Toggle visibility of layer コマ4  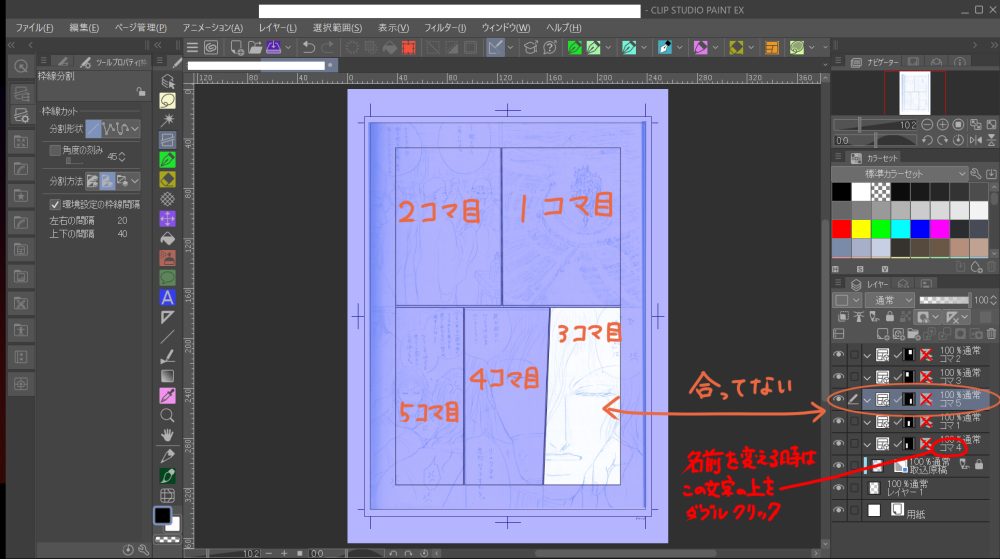pos(839,444)
